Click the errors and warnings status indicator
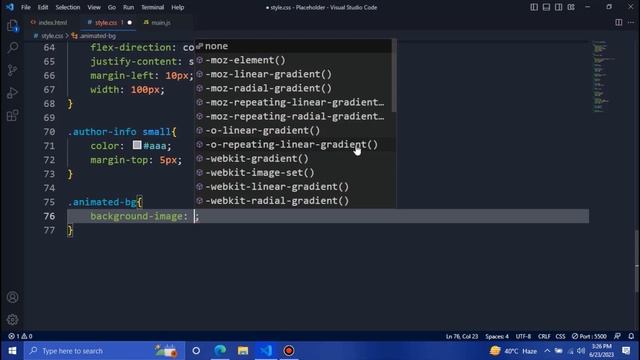640x360 pixels. click(20, 336)
